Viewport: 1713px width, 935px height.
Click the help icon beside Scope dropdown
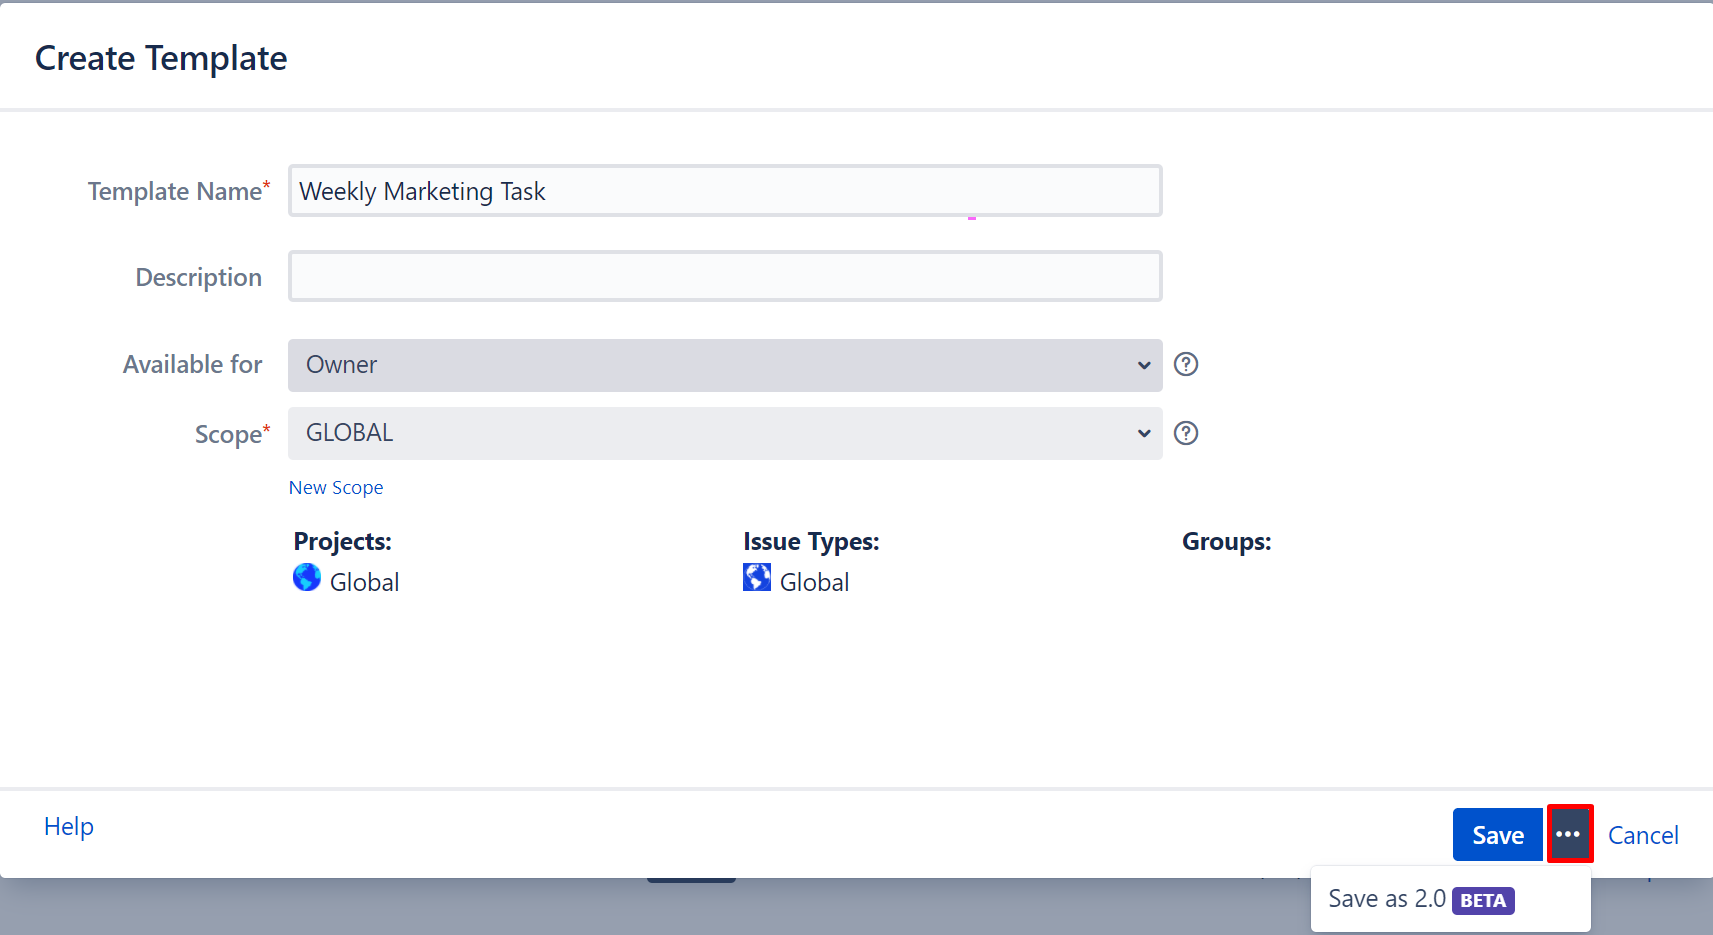[1186, 433]
